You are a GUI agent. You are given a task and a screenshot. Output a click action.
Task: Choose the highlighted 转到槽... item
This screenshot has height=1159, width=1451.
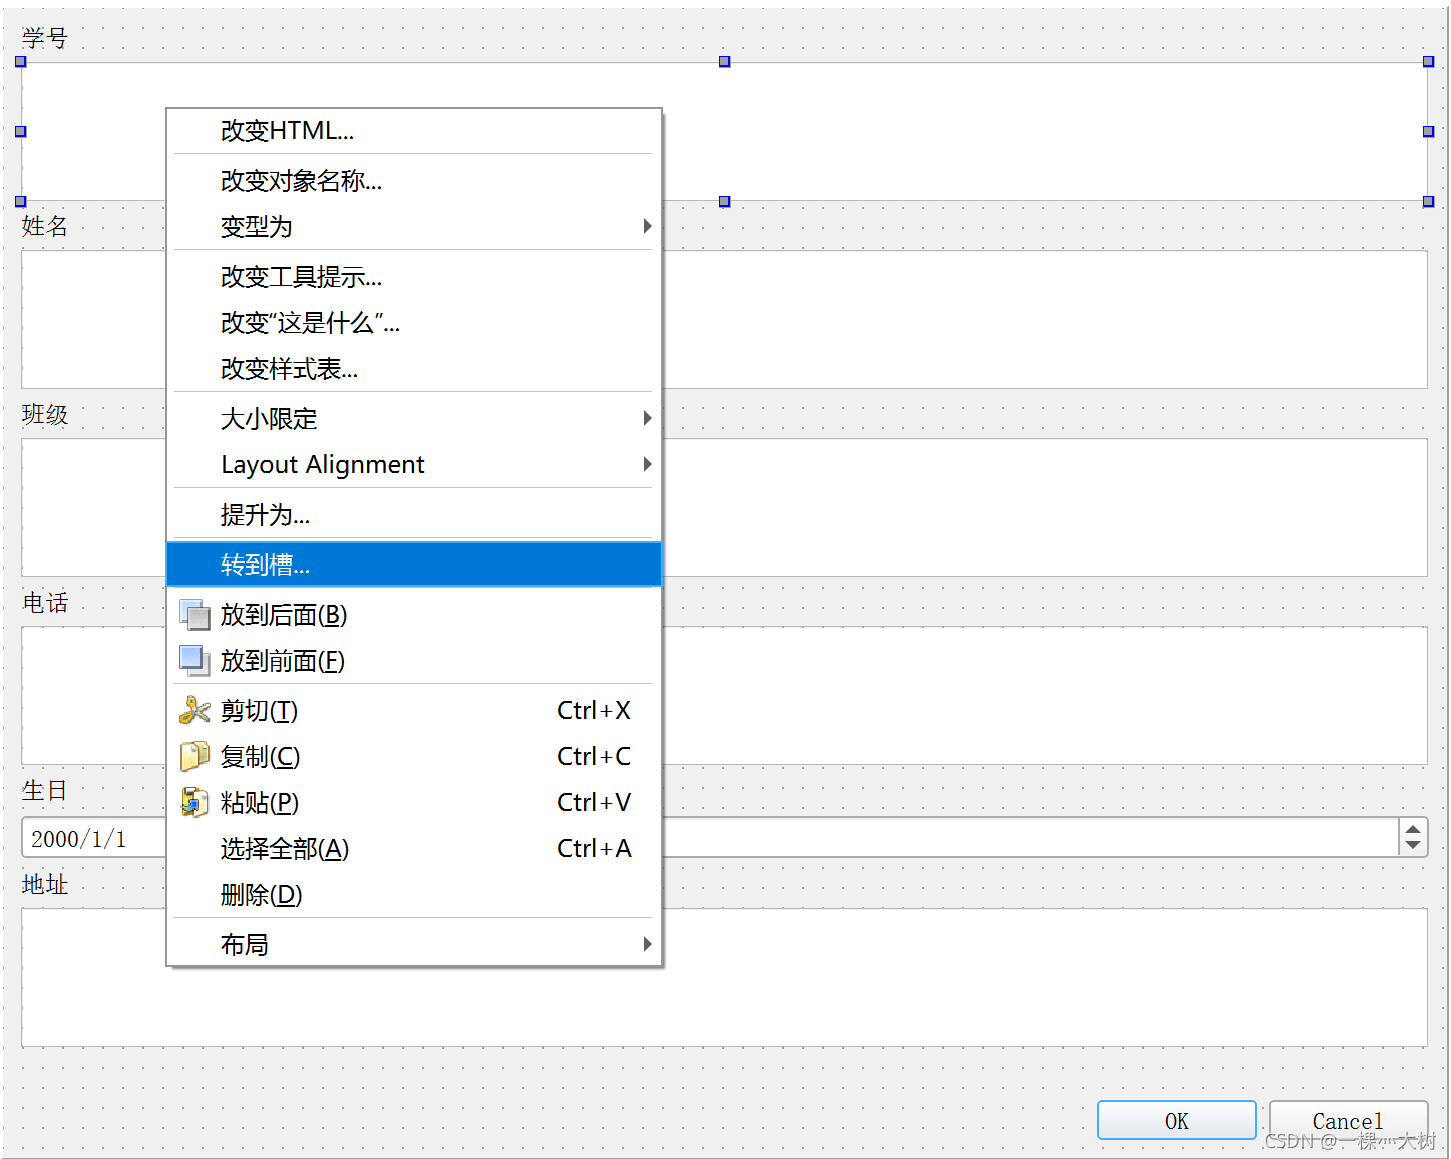click(x=414, y=564)
